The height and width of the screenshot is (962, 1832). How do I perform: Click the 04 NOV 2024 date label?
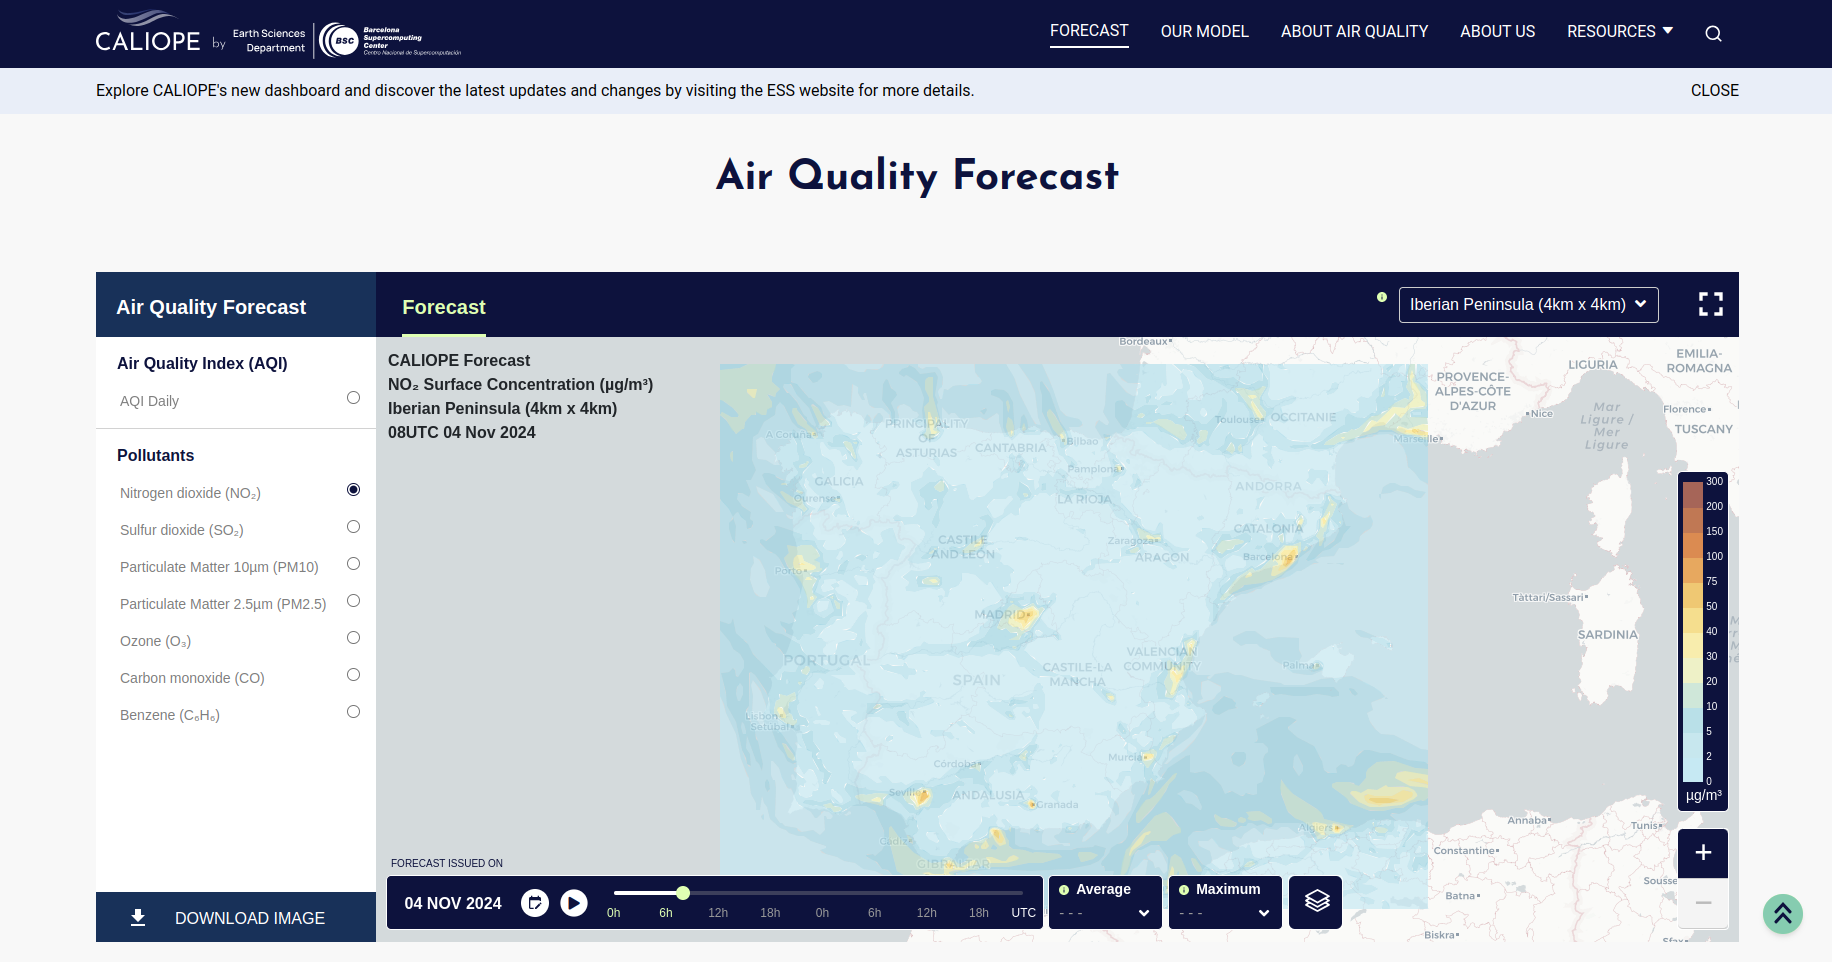(x=453, y=903)
